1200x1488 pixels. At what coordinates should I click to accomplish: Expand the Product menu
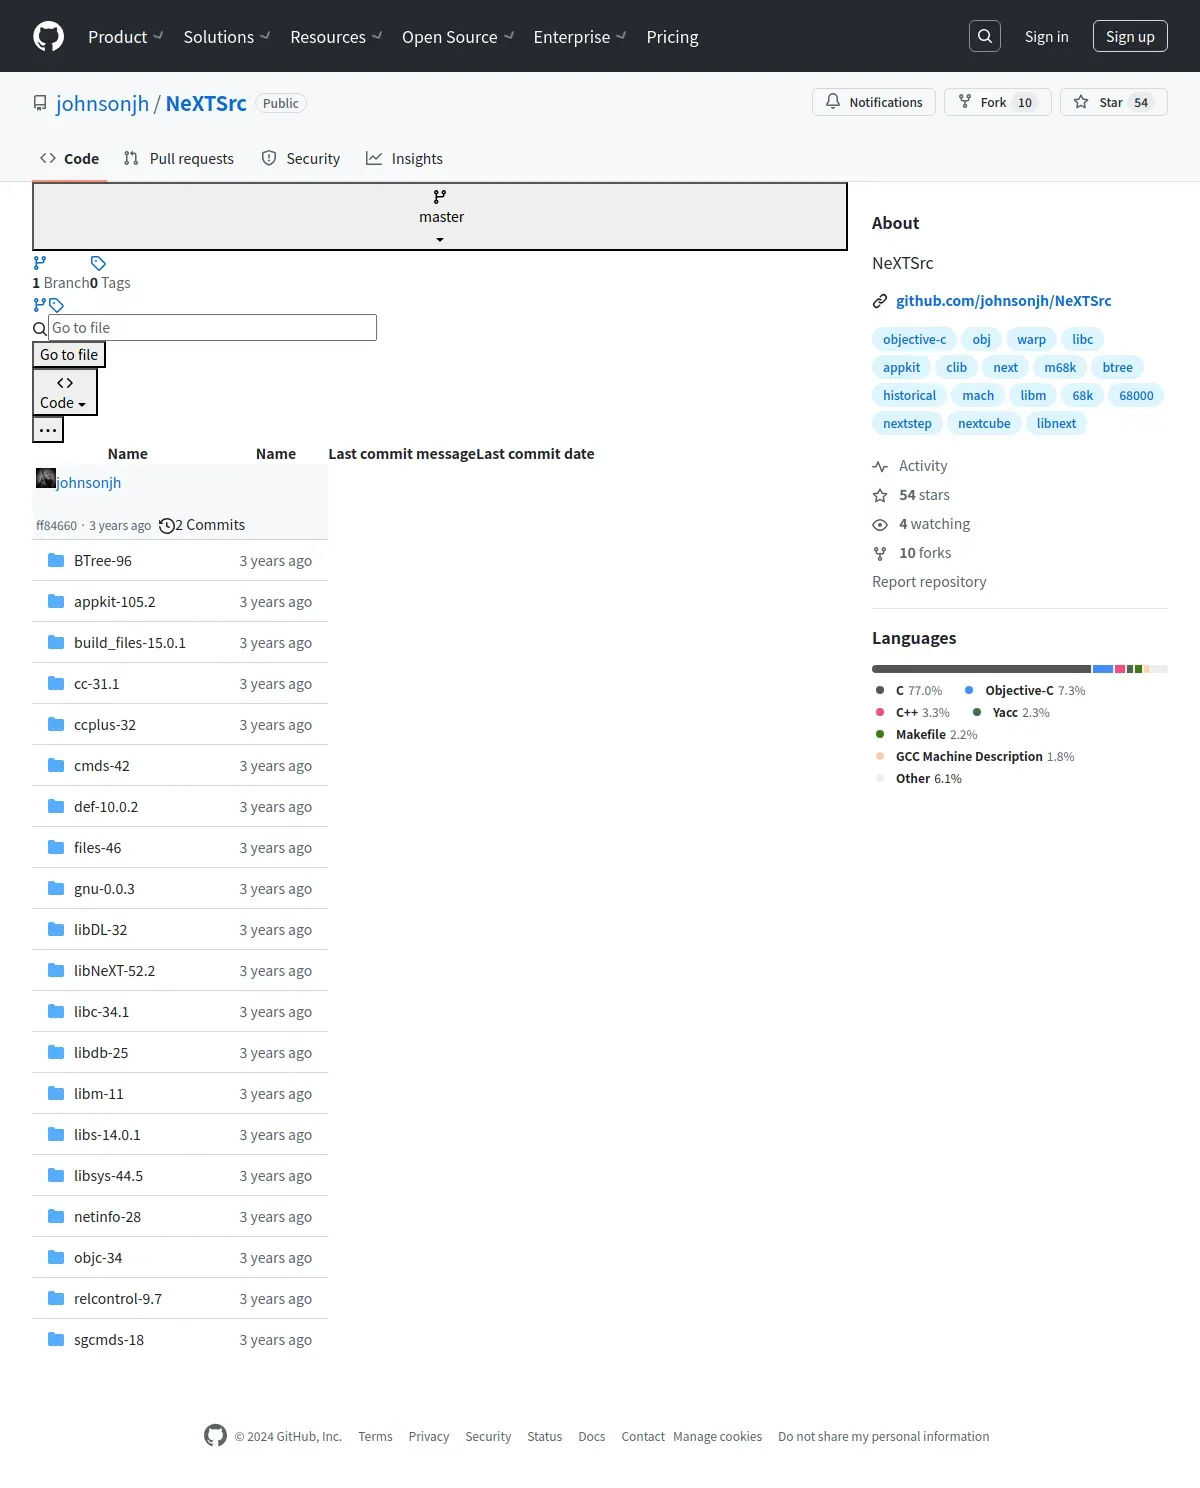point(125,36)
